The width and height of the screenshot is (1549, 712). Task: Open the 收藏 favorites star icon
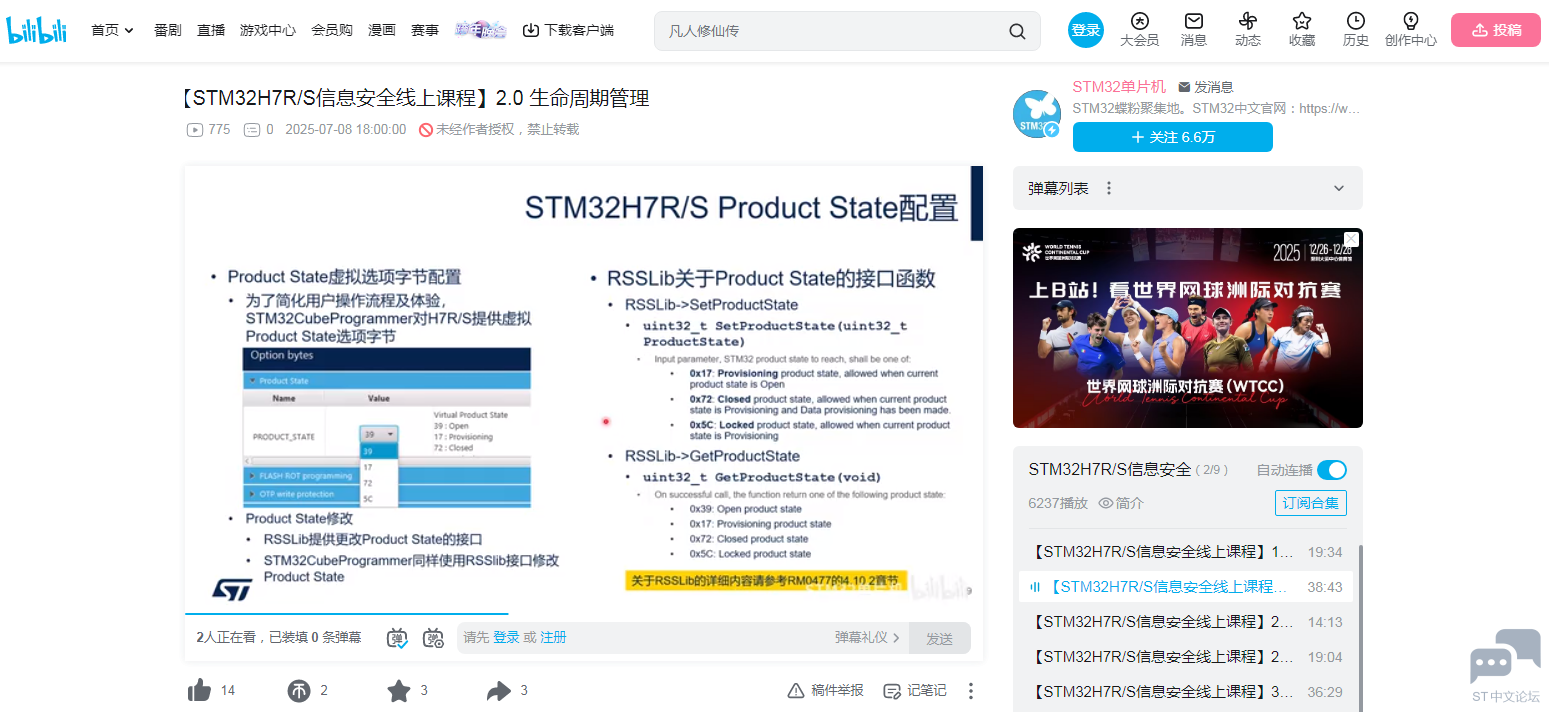pyautogui.click(x=1301, y=21)
